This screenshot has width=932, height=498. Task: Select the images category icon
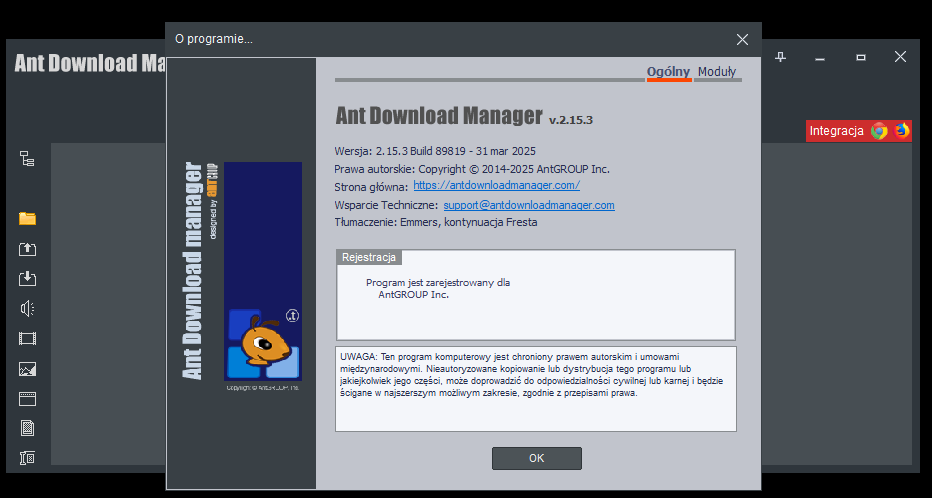(27, 369)
